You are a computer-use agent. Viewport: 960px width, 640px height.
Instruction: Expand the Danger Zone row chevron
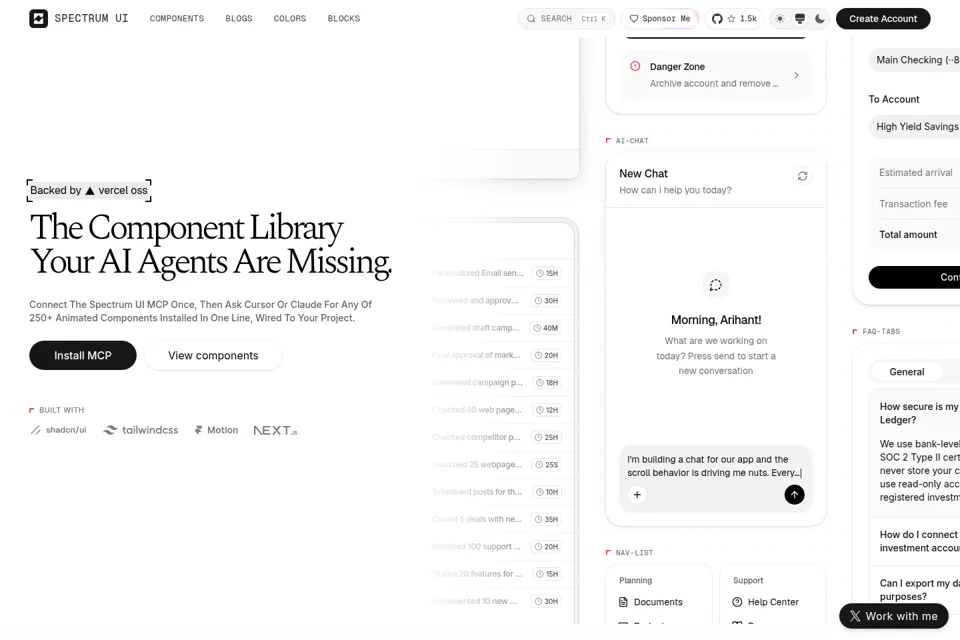[x=796, y=75]
